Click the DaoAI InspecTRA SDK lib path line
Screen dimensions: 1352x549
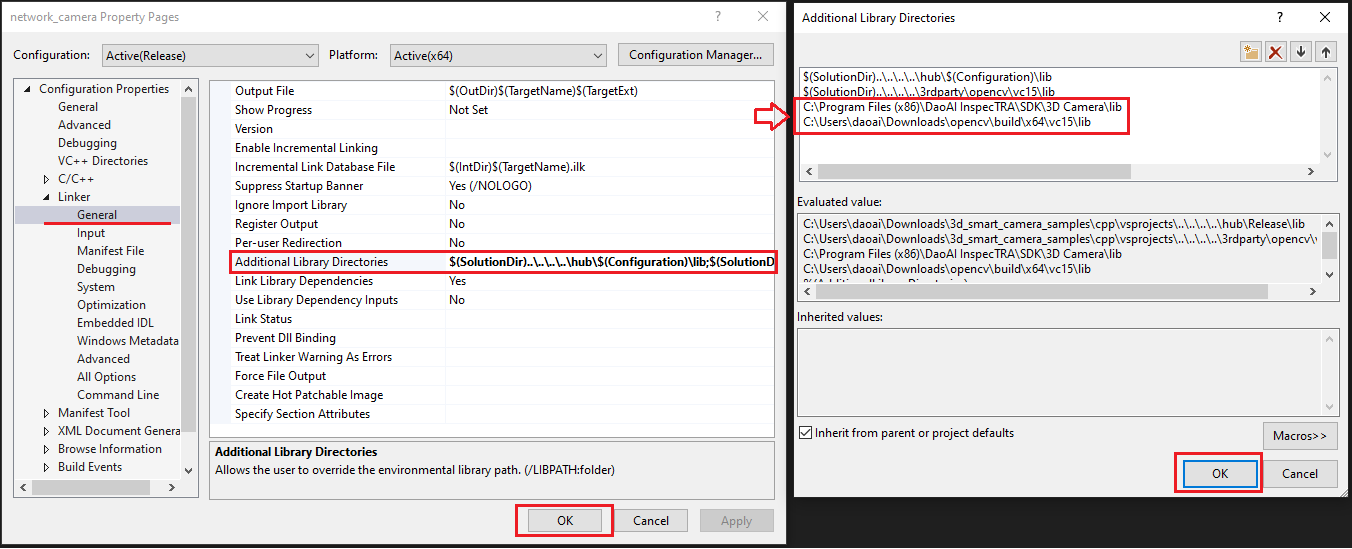962,106
